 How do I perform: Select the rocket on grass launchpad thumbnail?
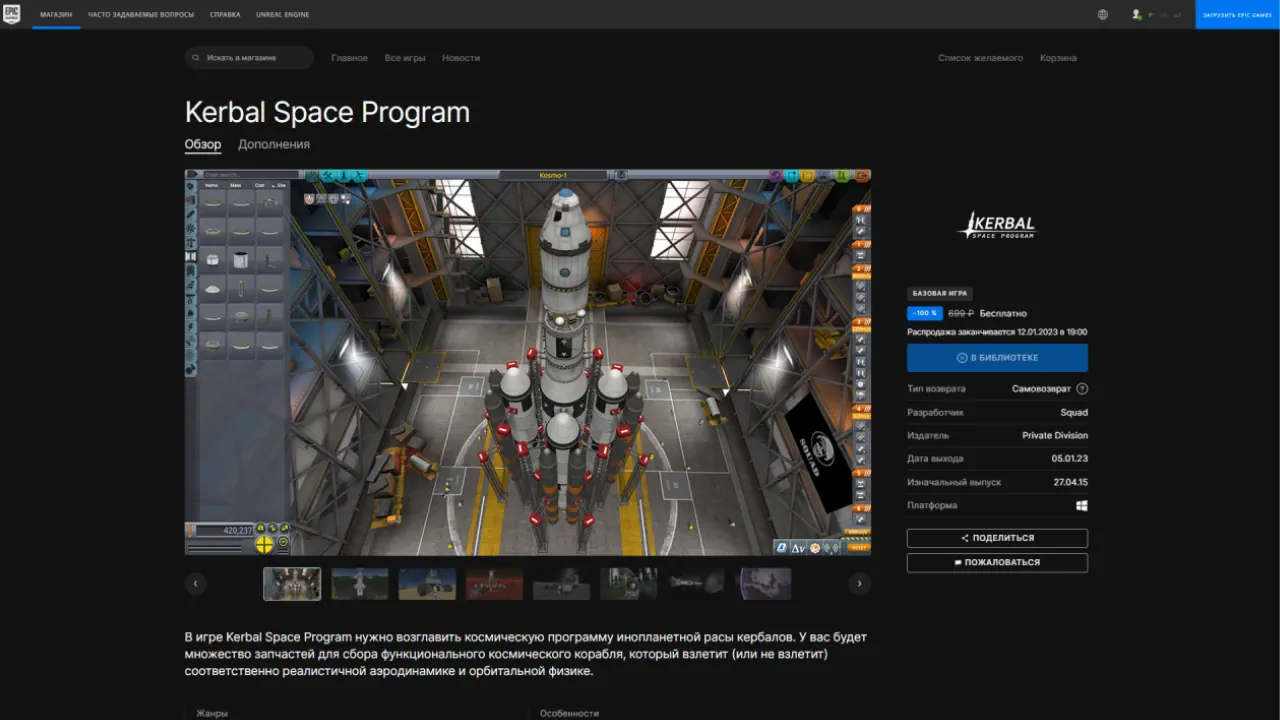pos(360,584)
